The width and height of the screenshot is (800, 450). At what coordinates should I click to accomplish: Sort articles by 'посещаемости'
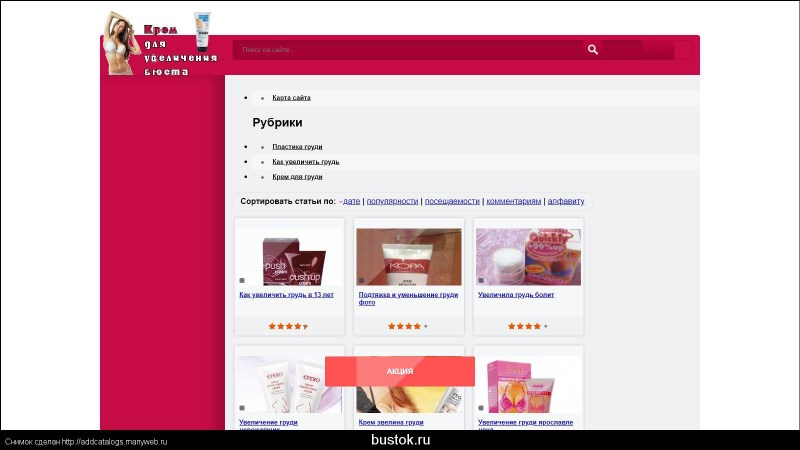click(452, 201)
